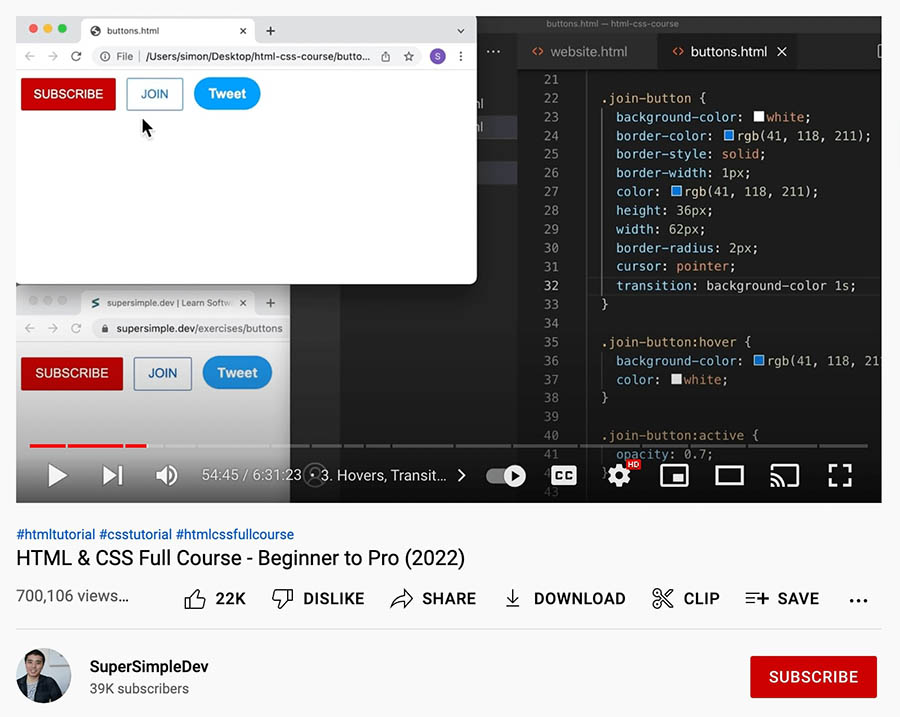Open the #htmltutorial hashtag link
Viewport: 900px width, 717px height.
[x=56, y=534]
